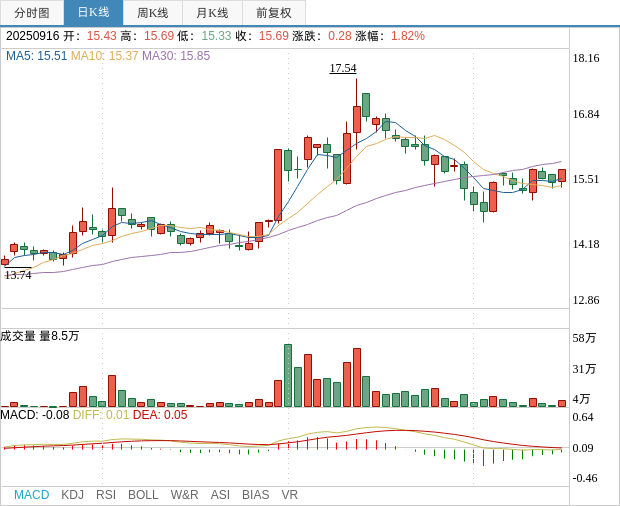Click the 17.54 high price label
This screenshot has width=620, height=506.
[343, 68]
